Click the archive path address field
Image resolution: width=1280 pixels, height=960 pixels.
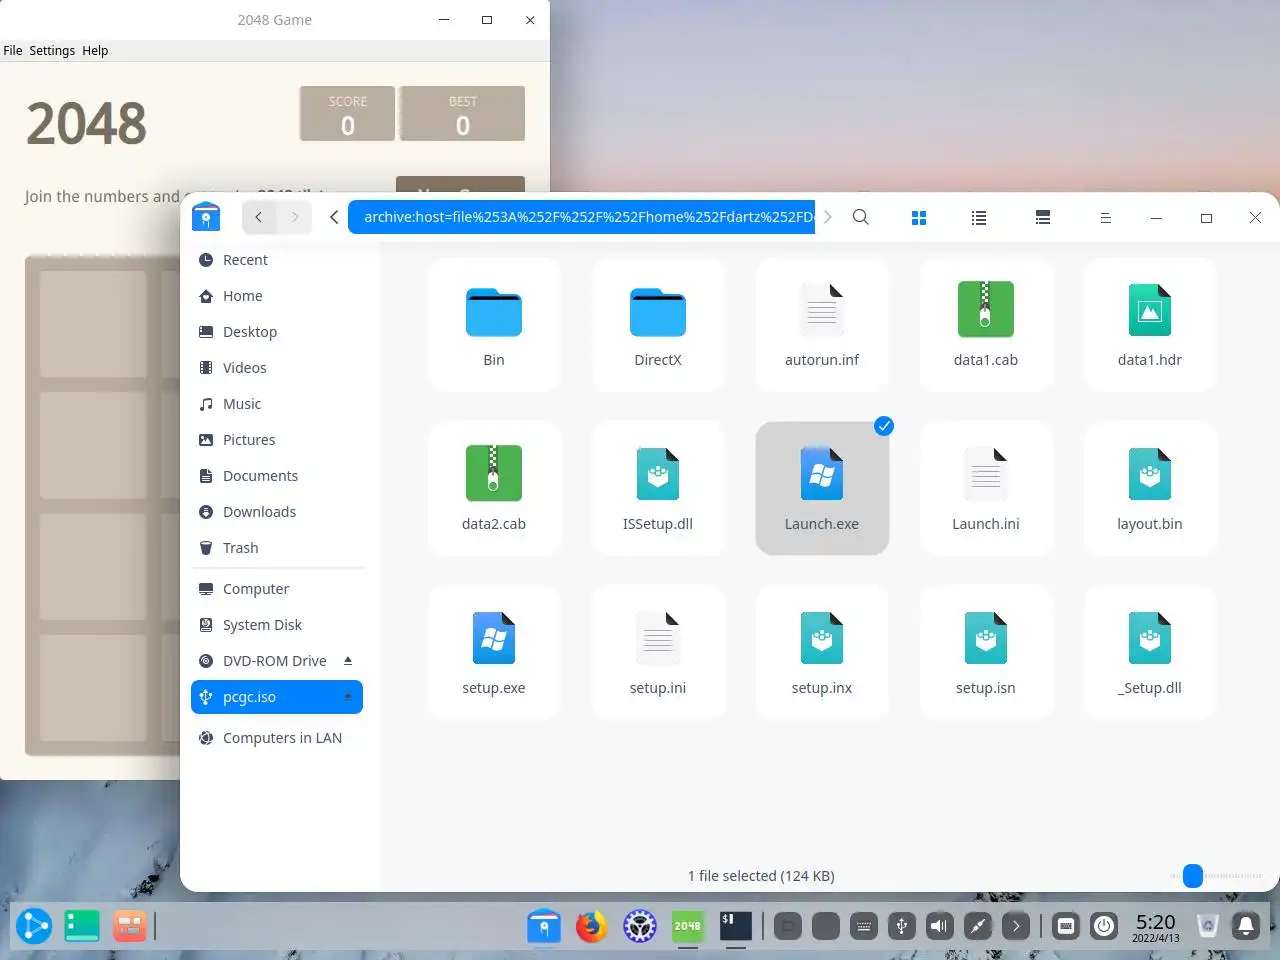[582, 217]
